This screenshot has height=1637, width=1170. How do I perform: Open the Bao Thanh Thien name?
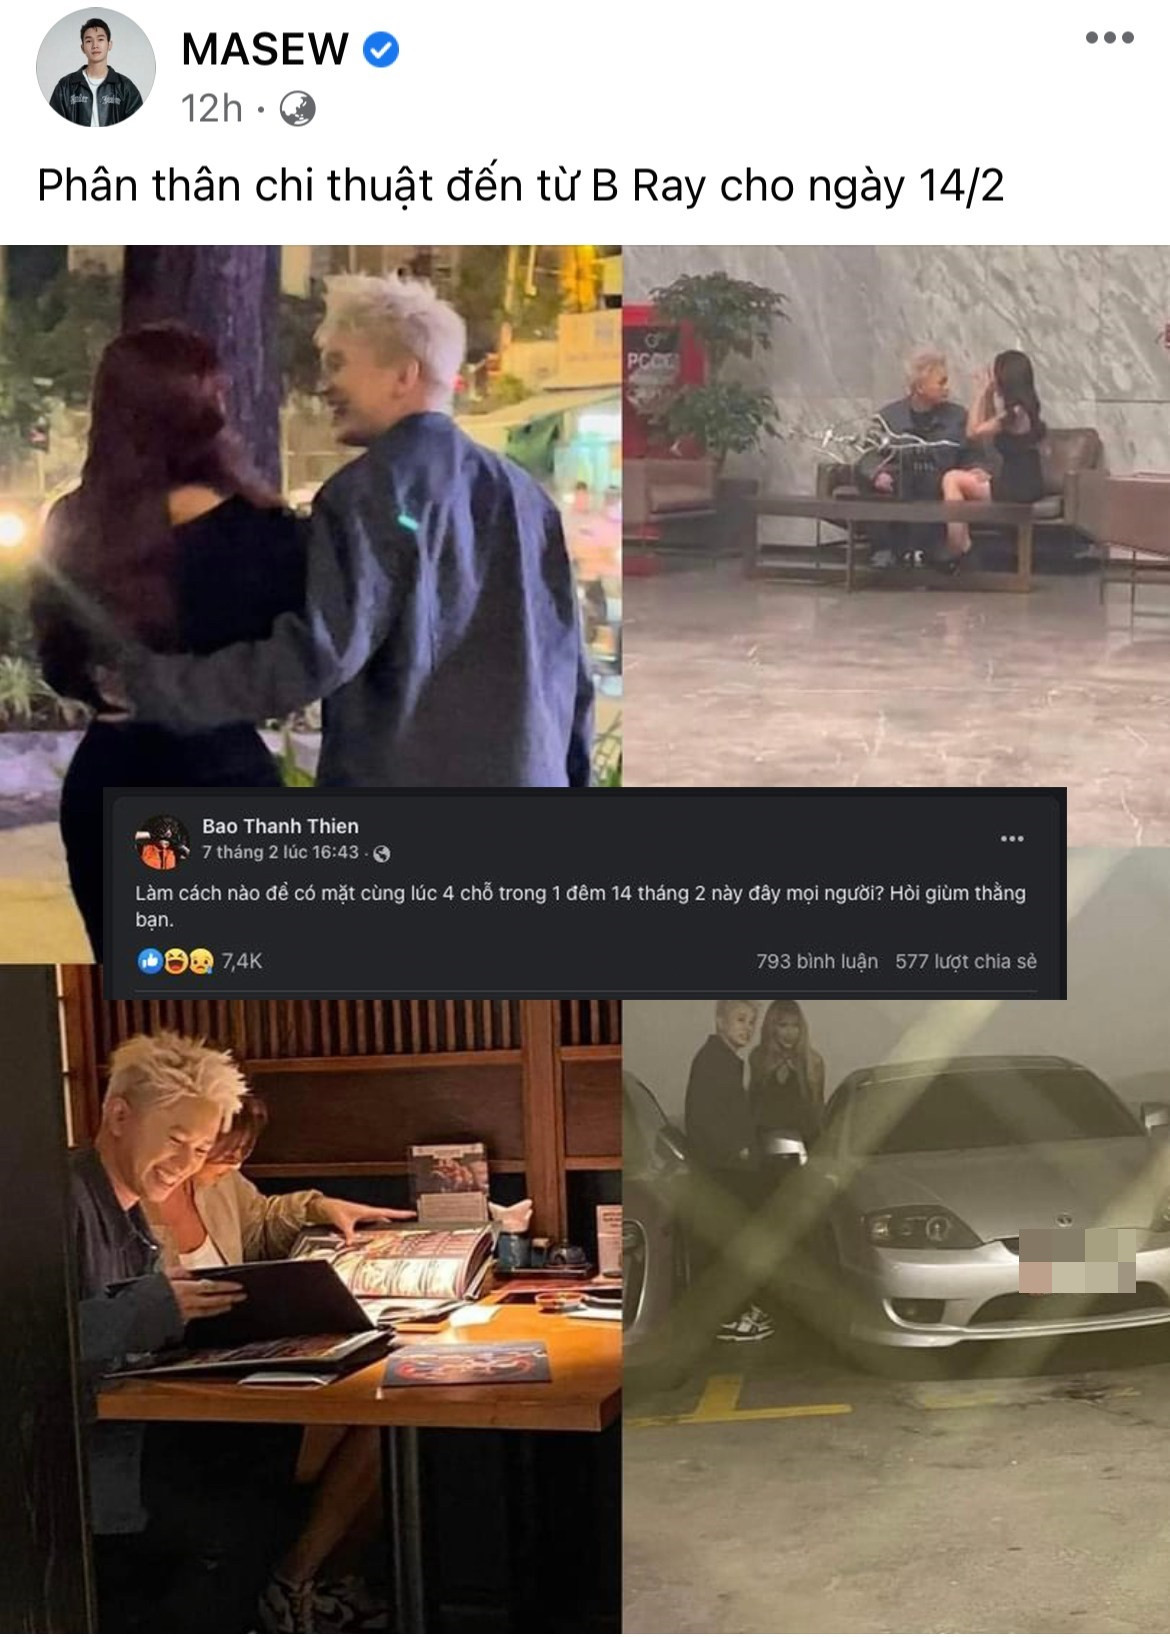click(280, 826)
